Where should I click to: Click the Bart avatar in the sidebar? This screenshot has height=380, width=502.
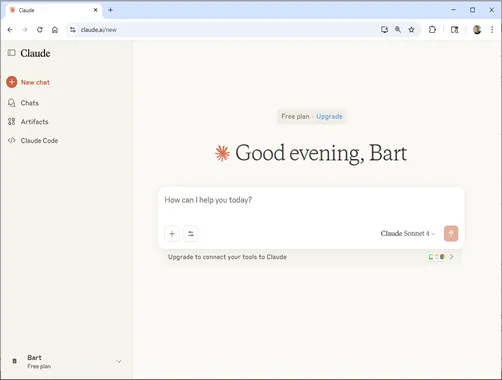coord(15,361)
